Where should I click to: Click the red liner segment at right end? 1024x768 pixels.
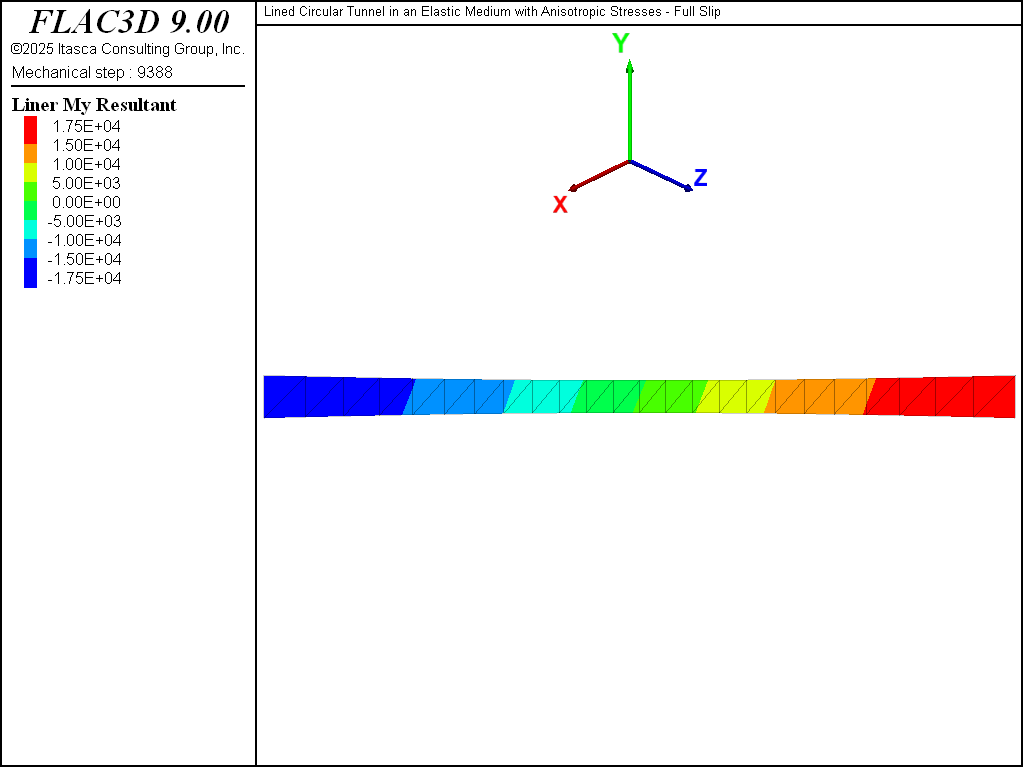940,396
